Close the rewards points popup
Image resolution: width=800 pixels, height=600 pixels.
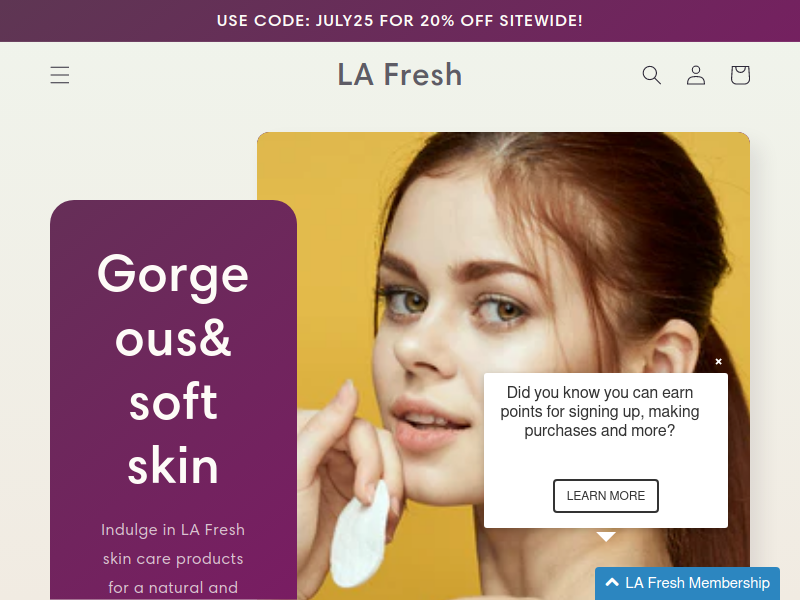[x=718, y=361]
